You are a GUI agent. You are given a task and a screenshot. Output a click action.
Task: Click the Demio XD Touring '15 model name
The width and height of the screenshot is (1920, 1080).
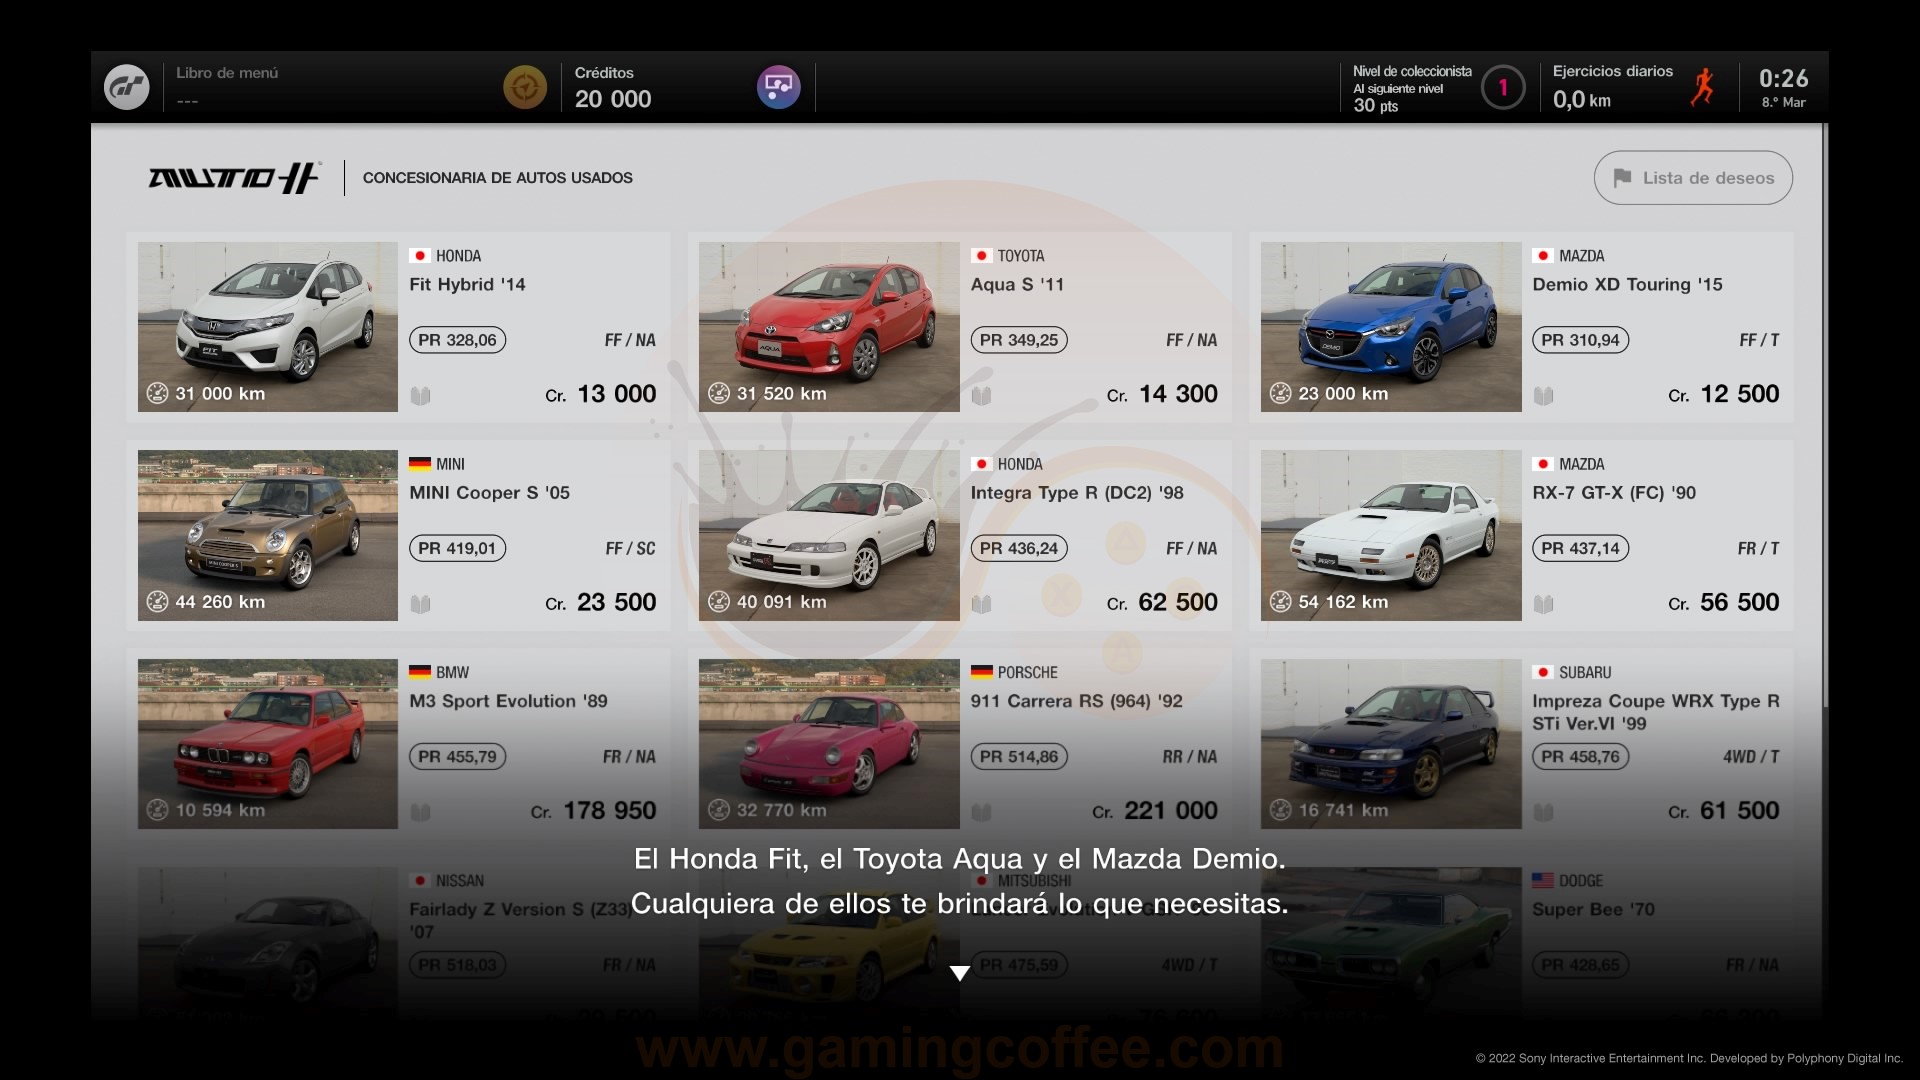tap(1627, 285)
